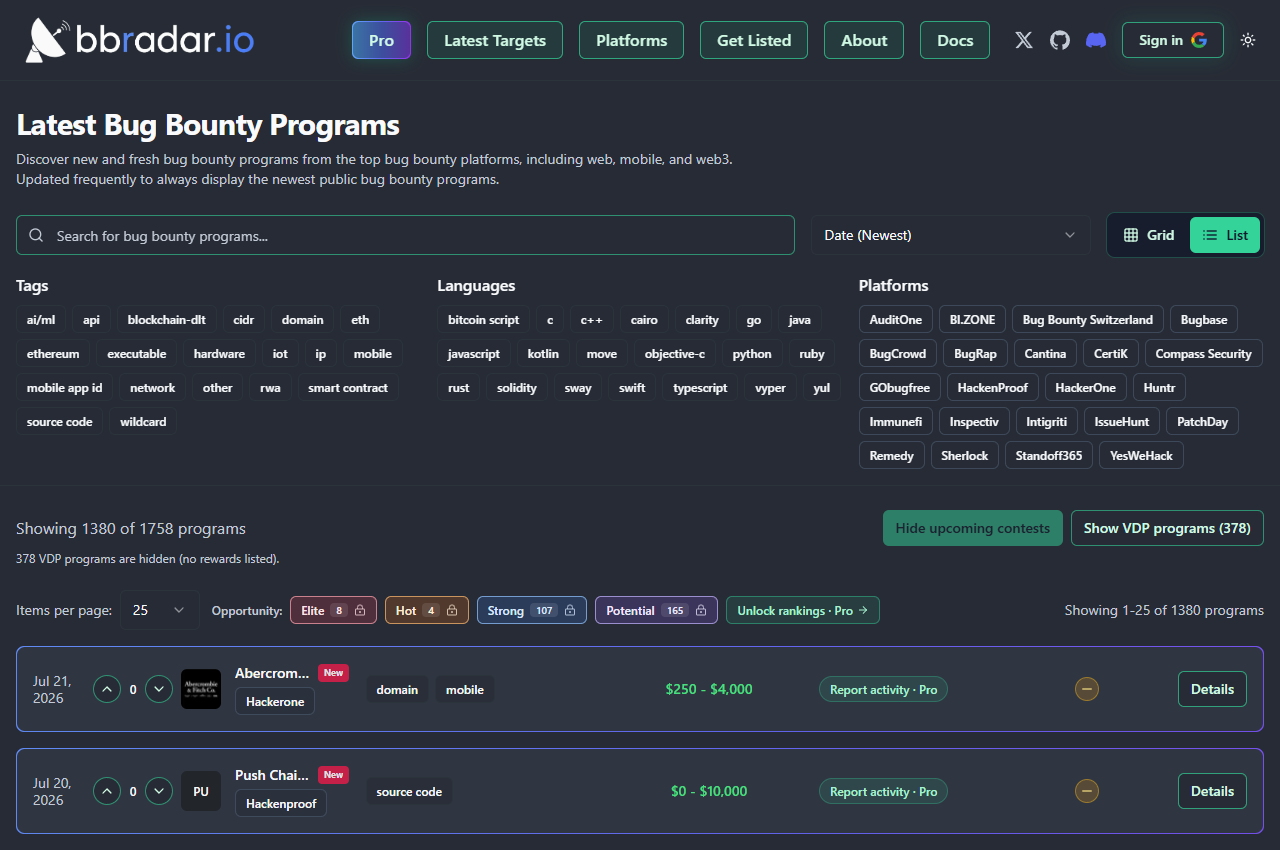The image size is (1280, 850).
Task: Toggle light/dark theme sun icon
Action: coord(1248,40)
